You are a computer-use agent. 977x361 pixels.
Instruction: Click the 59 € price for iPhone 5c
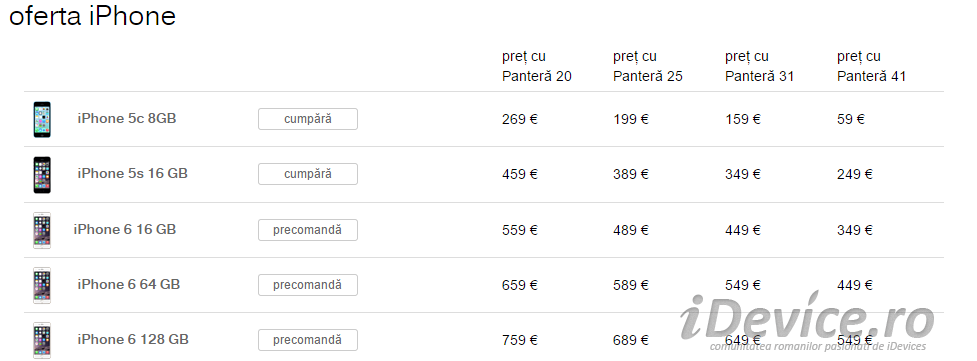point(851,119)
